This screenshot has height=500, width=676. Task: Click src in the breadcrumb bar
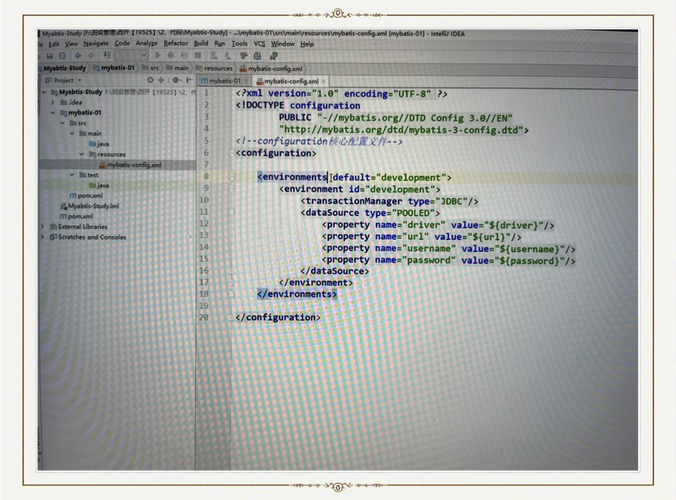tap(151, 68)
